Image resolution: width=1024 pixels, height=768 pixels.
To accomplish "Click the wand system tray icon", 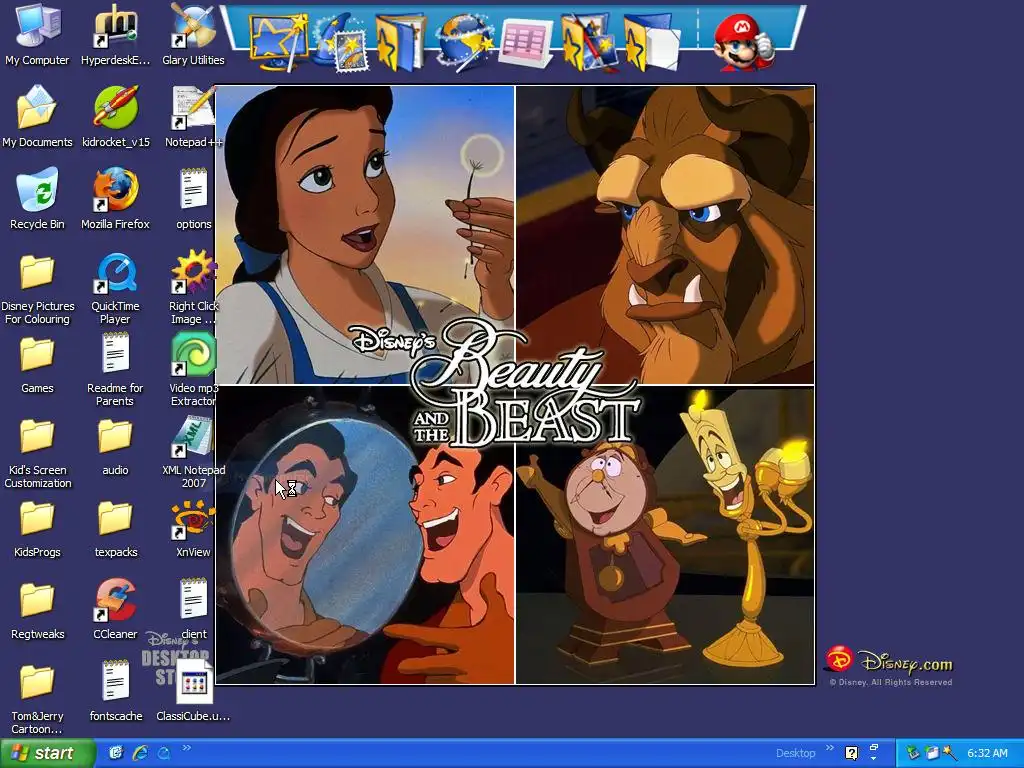I will (950, 753).
